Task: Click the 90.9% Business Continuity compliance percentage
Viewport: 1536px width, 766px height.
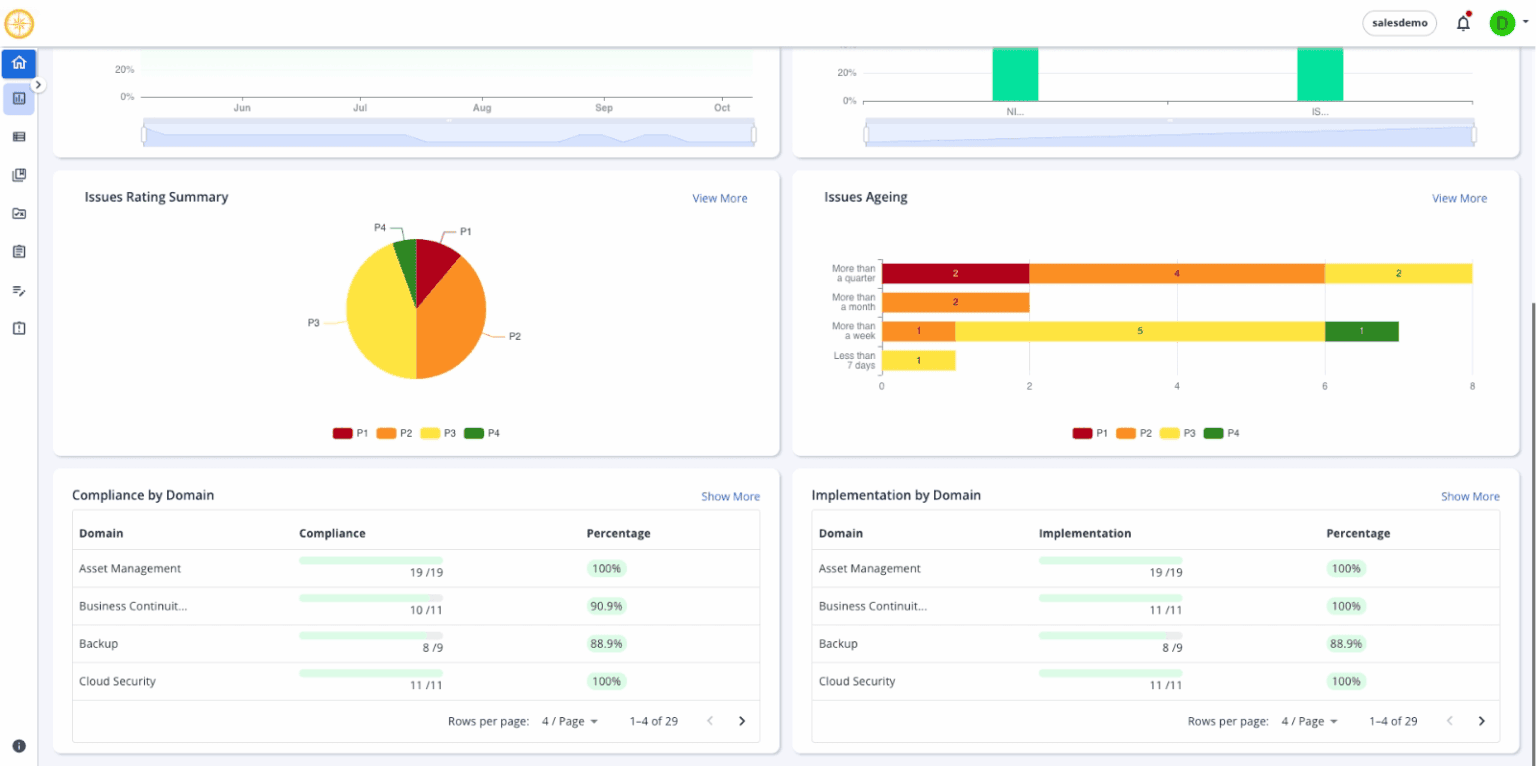Action: pos(605,606)
